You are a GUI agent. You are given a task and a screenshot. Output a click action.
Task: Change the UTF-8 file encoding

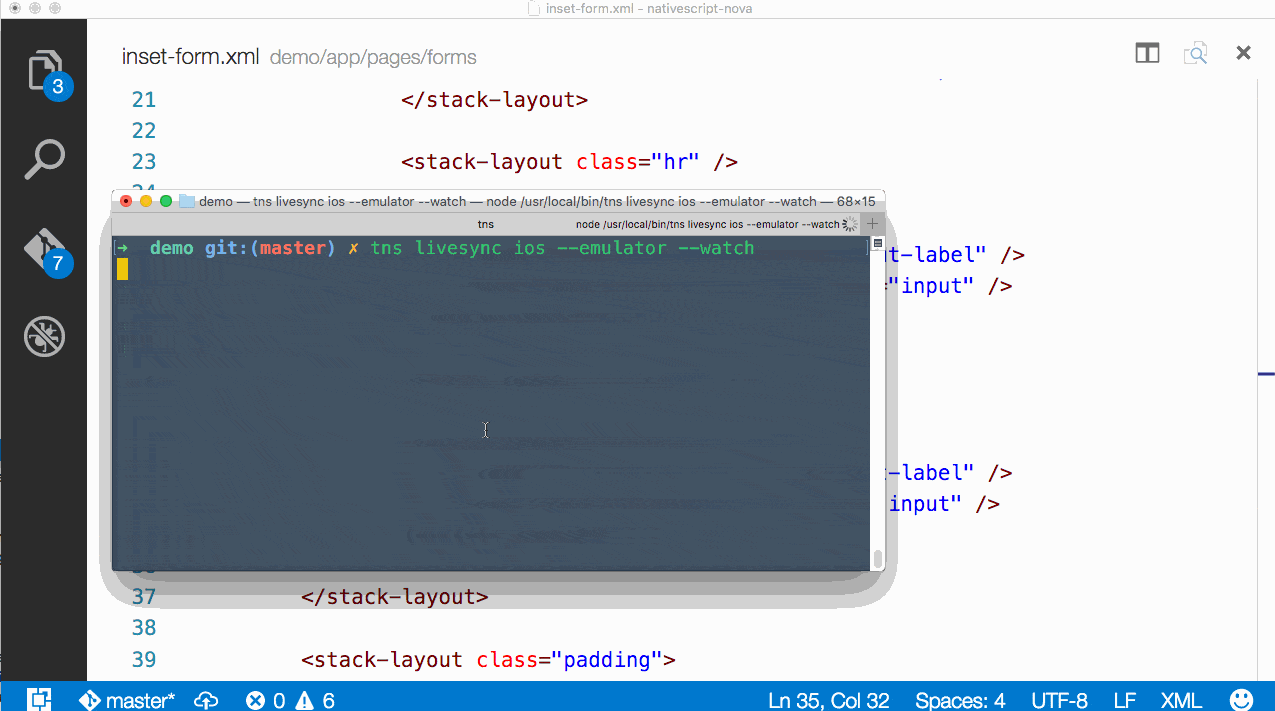pos(1059,700)
